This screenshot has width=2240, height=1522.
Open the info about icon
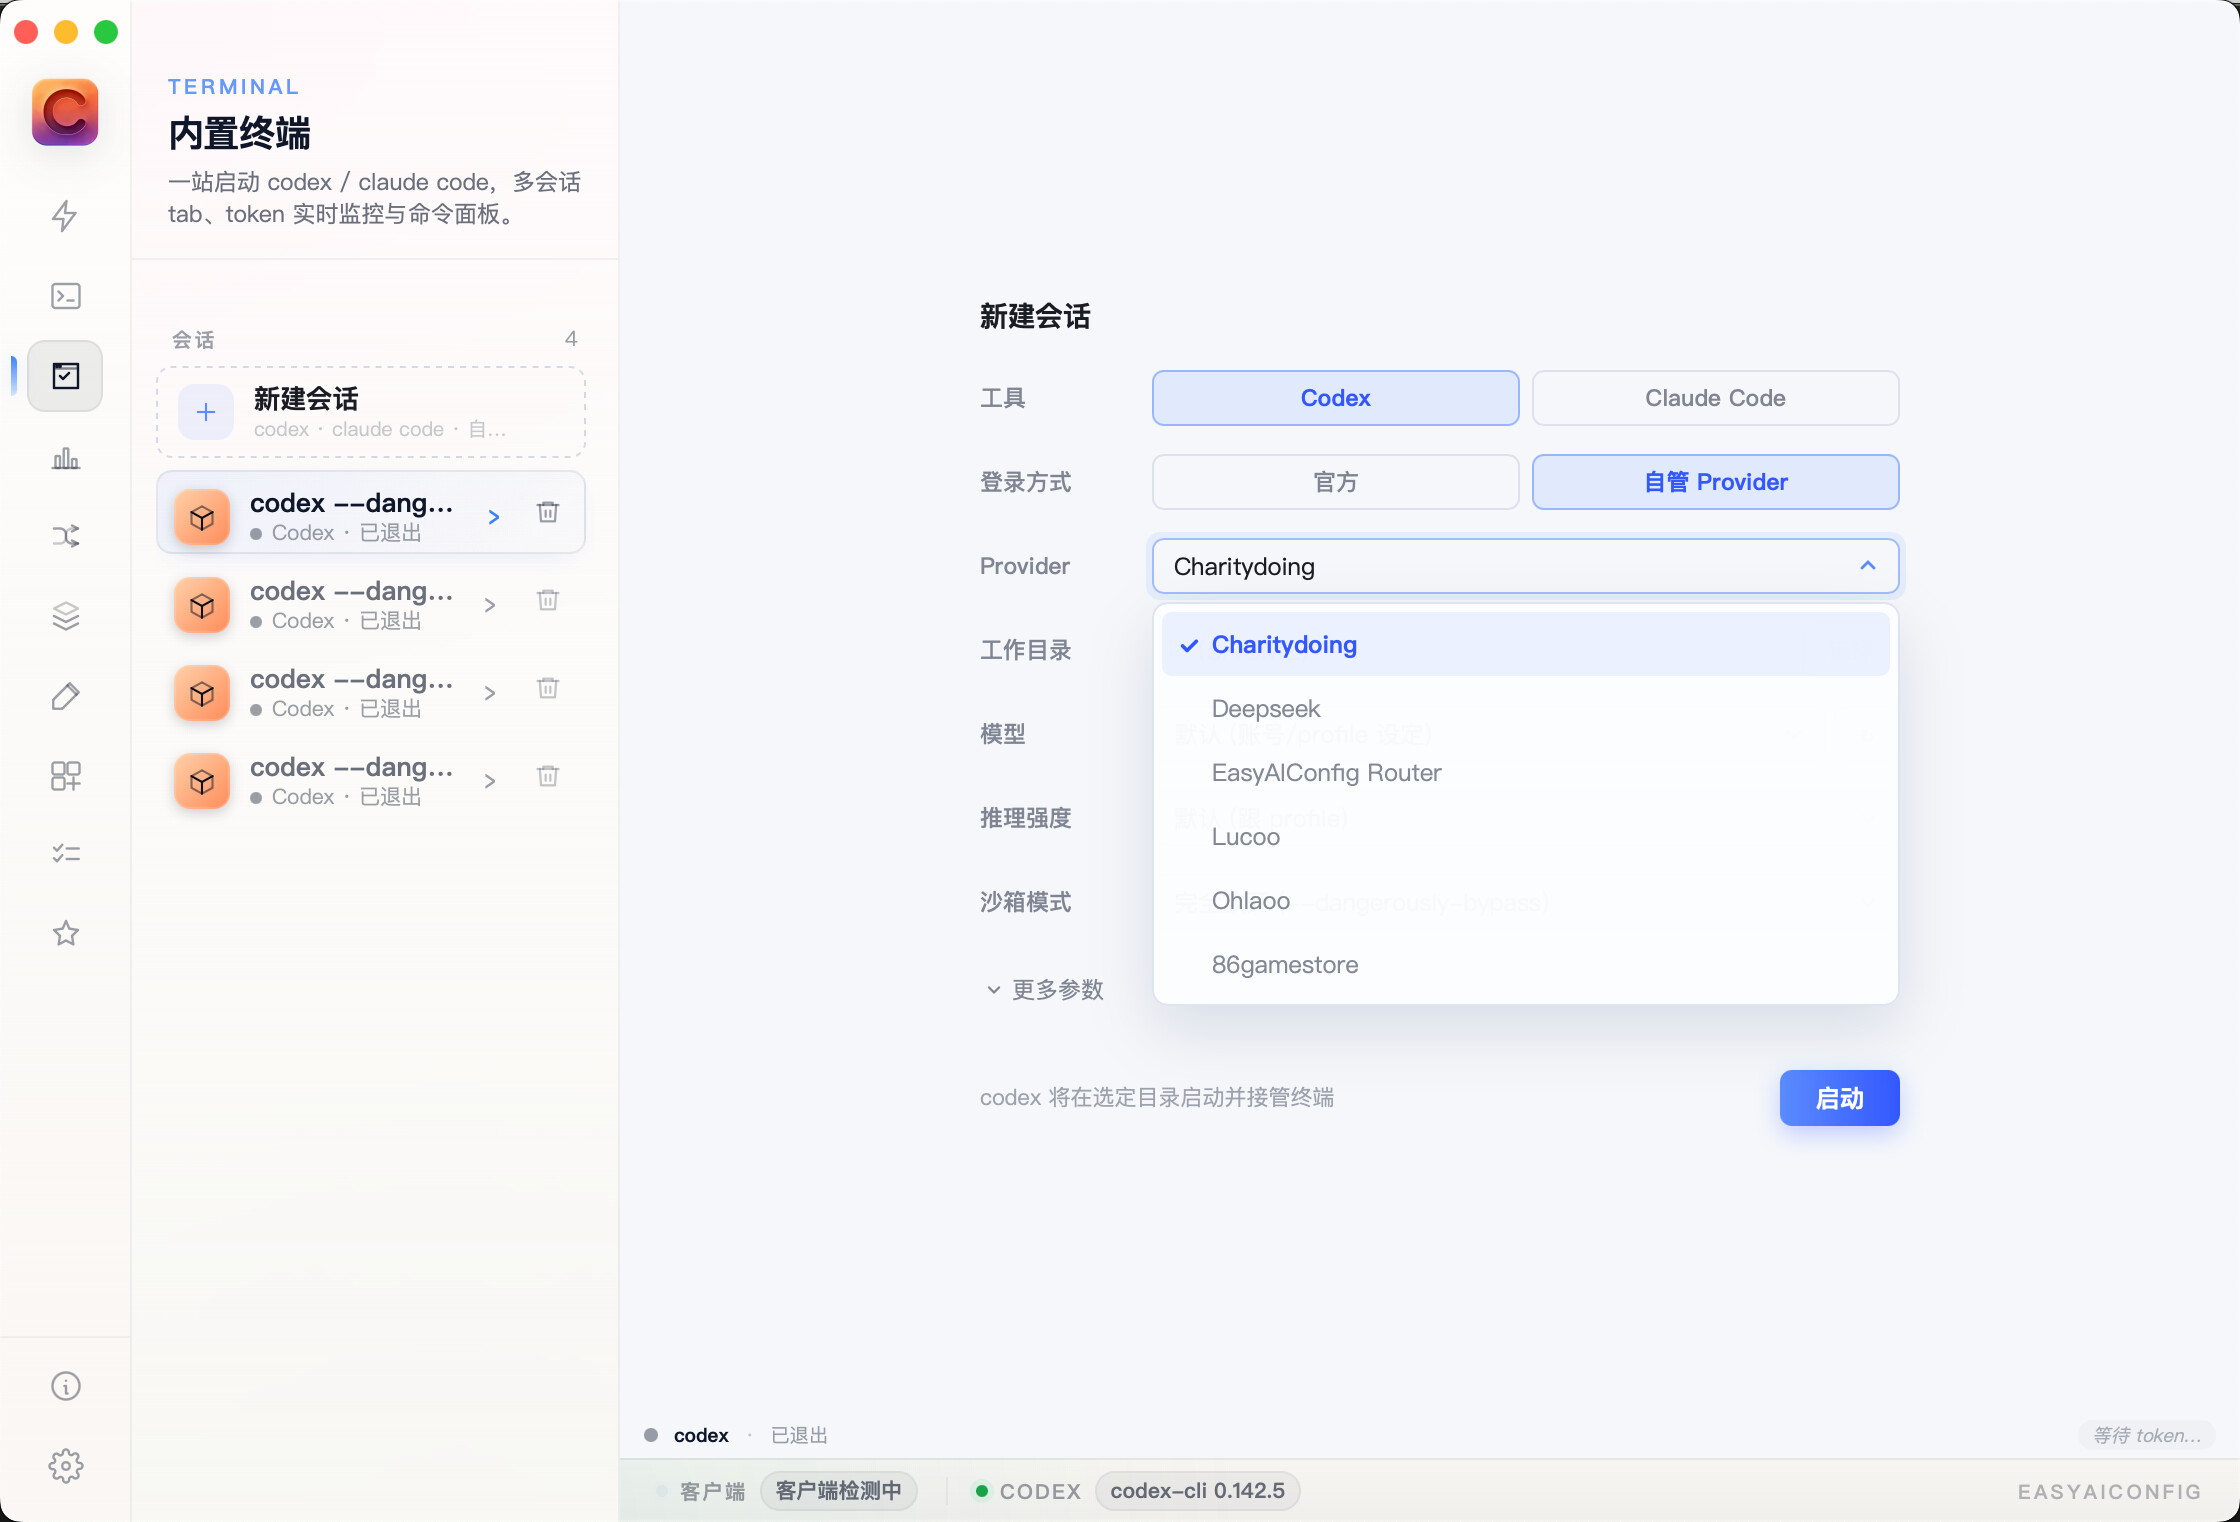pos(65,1386)
